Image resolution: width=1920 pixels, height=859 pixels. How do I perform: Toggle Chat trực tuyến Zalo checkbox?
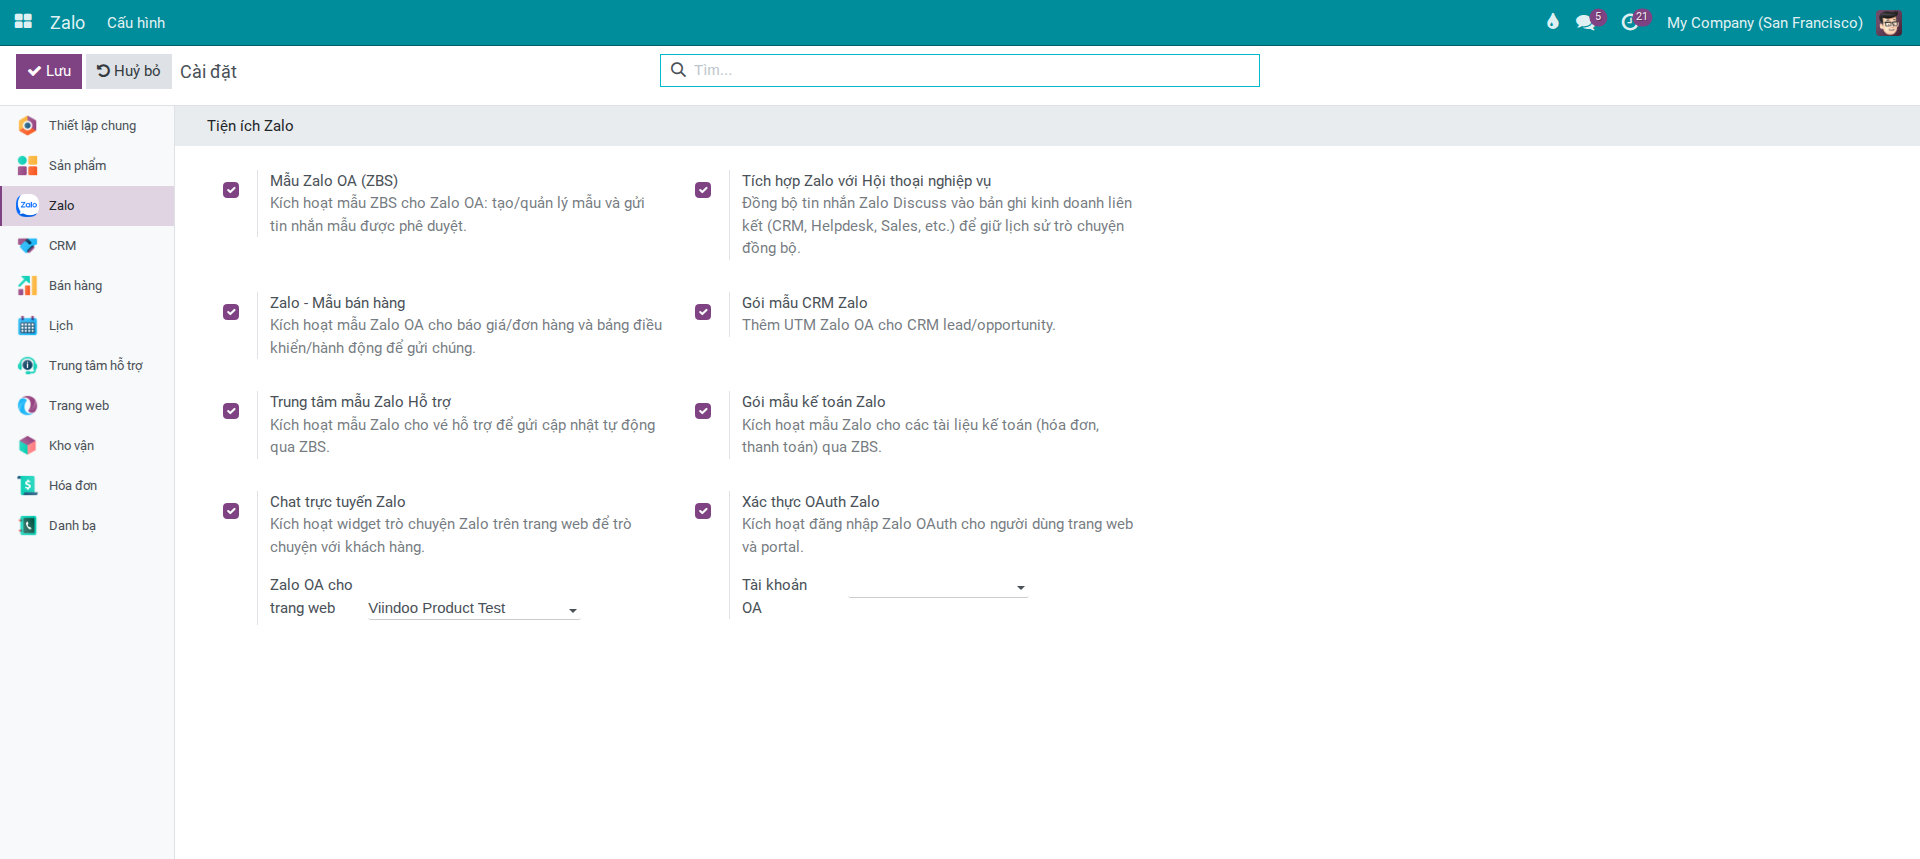(231, 511)
